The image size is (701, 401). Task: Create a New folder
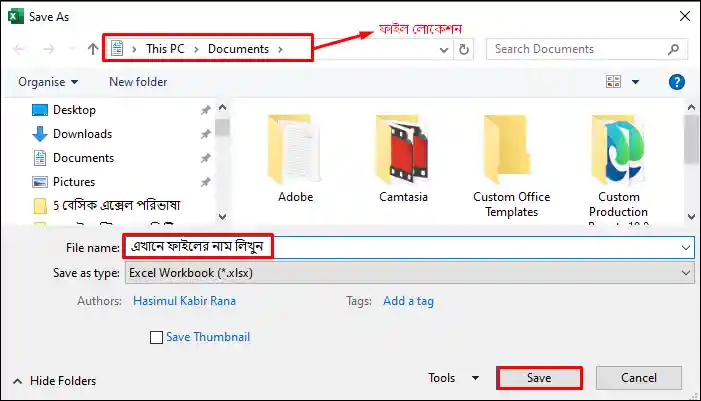pos(138,82)
